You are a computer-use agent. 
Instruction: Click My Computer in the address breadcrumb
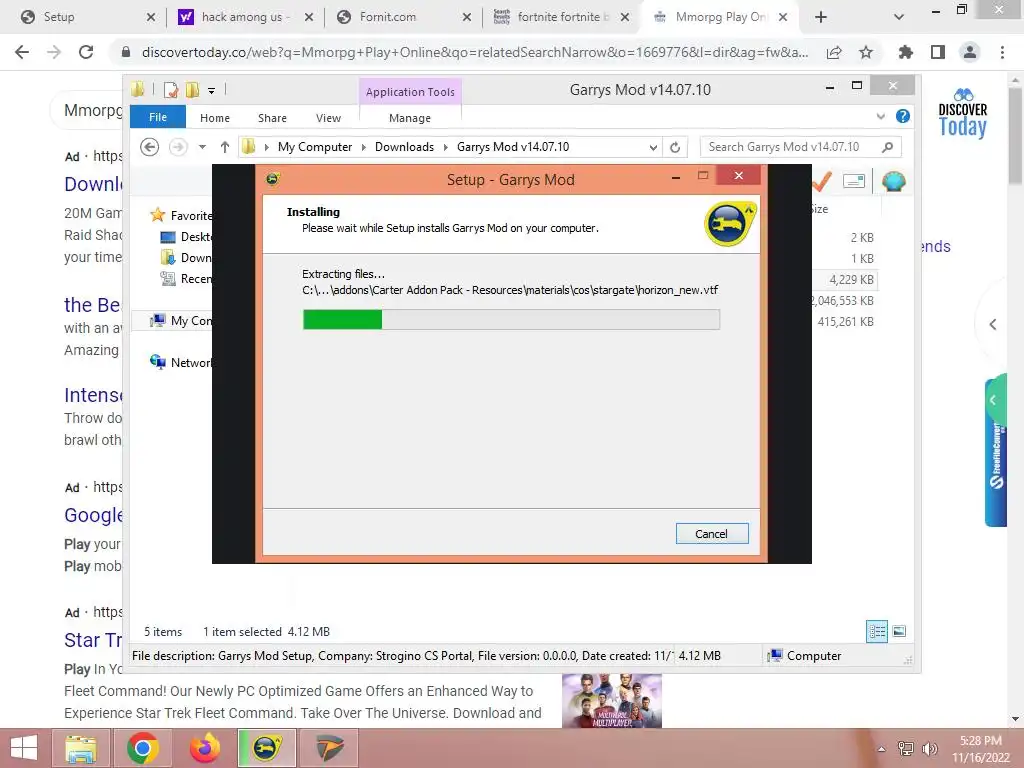[315, 147]
